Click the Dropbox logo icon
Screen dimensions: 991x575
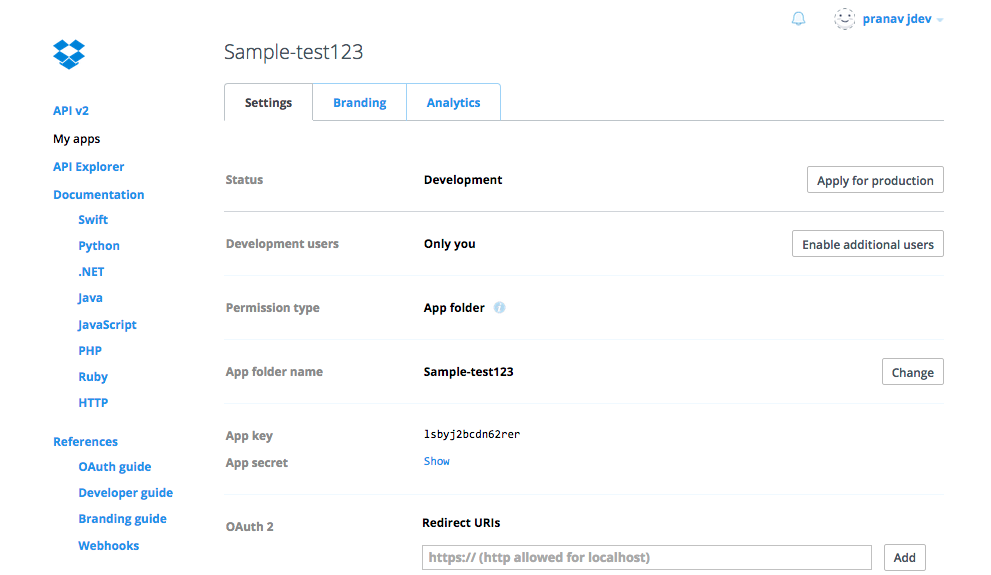(x=69, y=54)
